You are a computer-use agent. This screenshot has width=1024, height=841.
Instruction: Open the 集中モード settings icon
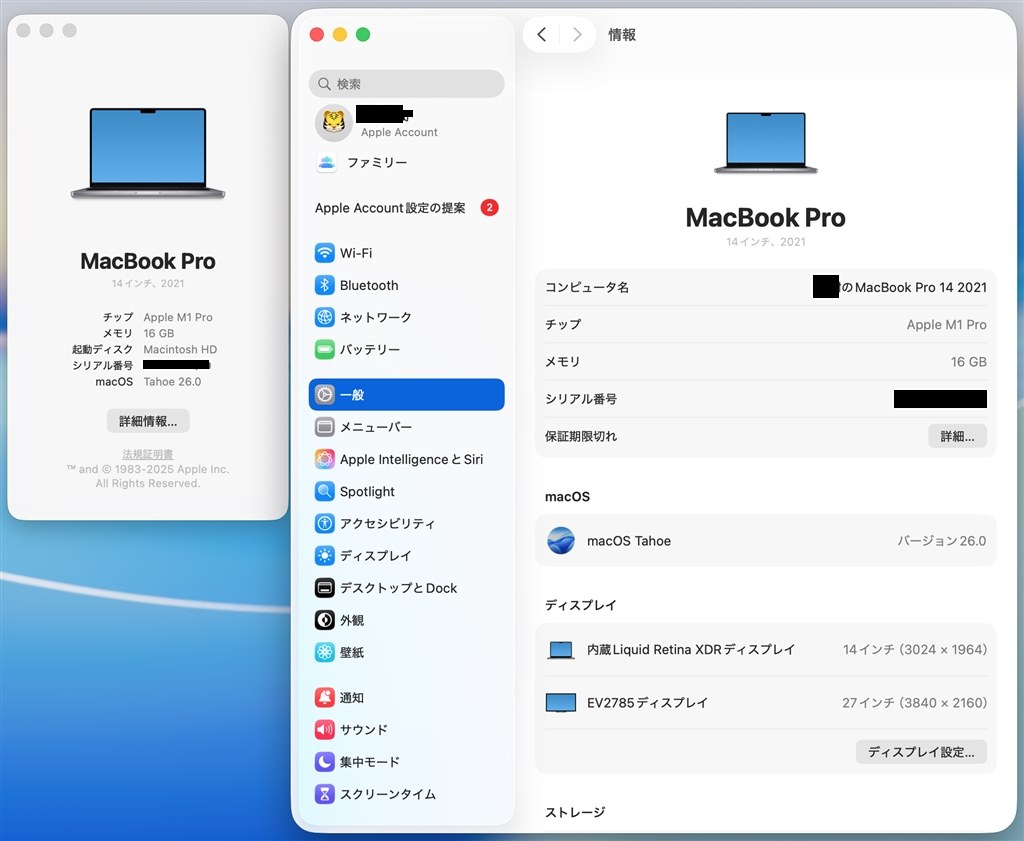click(x=368, y=761)
